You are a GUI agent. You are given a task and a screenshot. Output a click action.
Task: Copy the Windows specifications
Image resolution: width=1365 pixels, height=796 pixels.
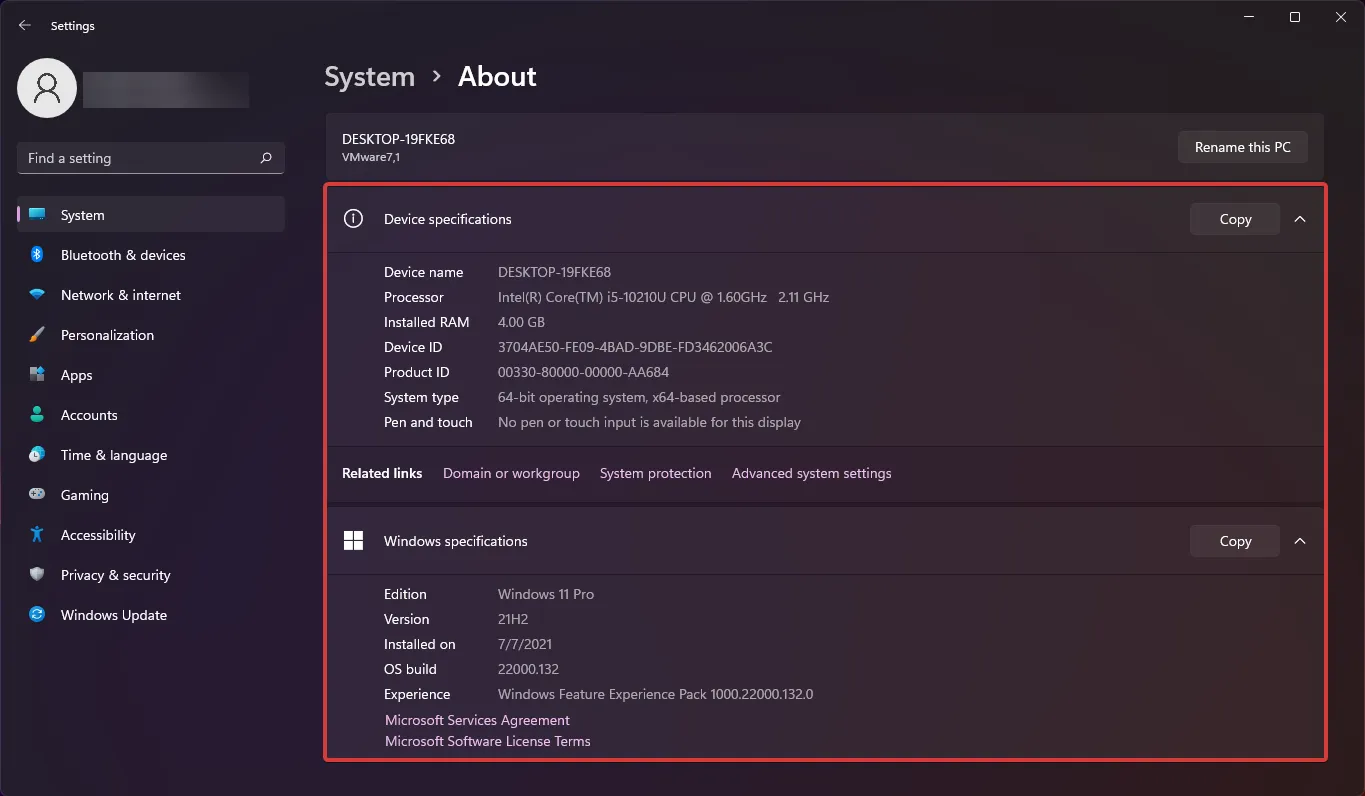1234,541
